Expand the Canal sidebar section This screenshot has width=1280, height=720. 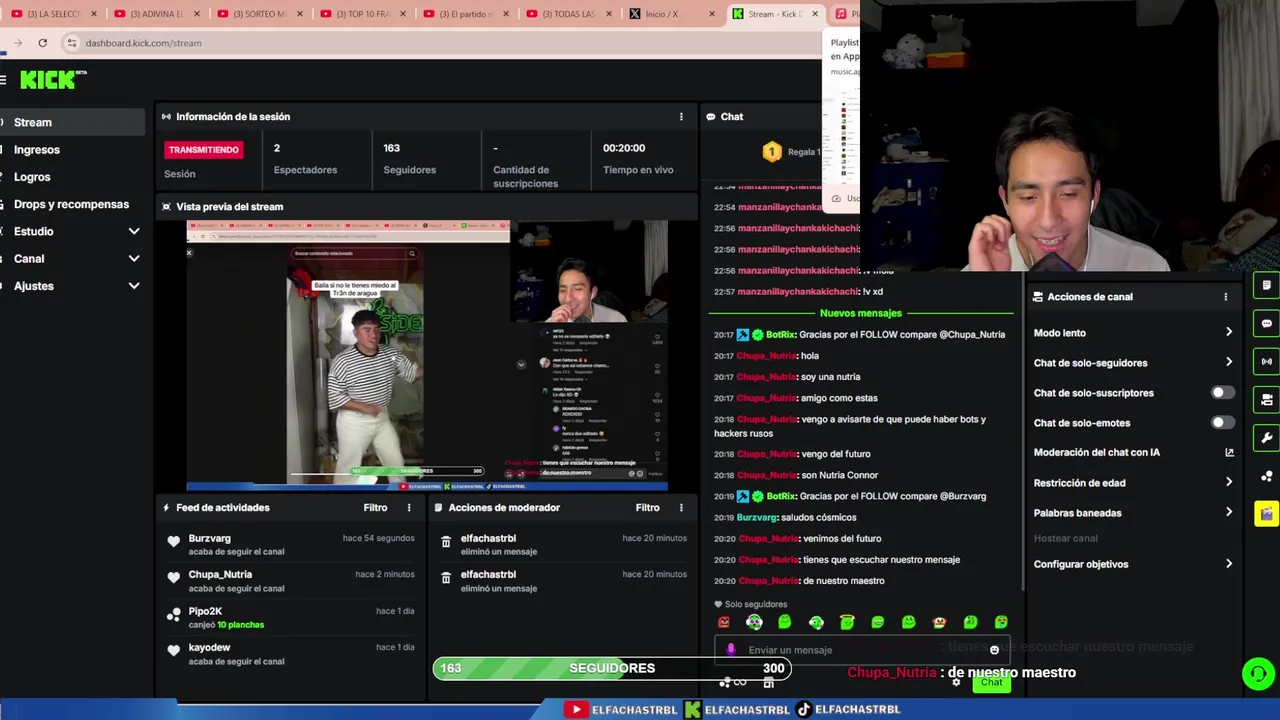coord(134,259)
